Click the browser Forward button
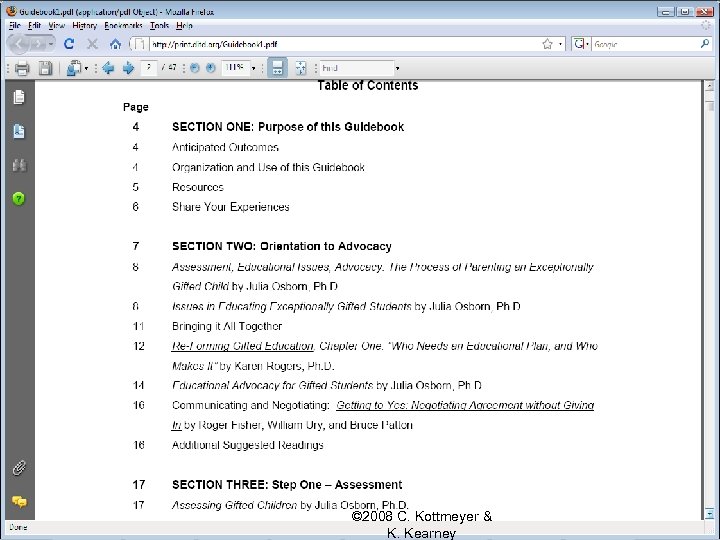720x540 pixels. (x=39, y=44)
